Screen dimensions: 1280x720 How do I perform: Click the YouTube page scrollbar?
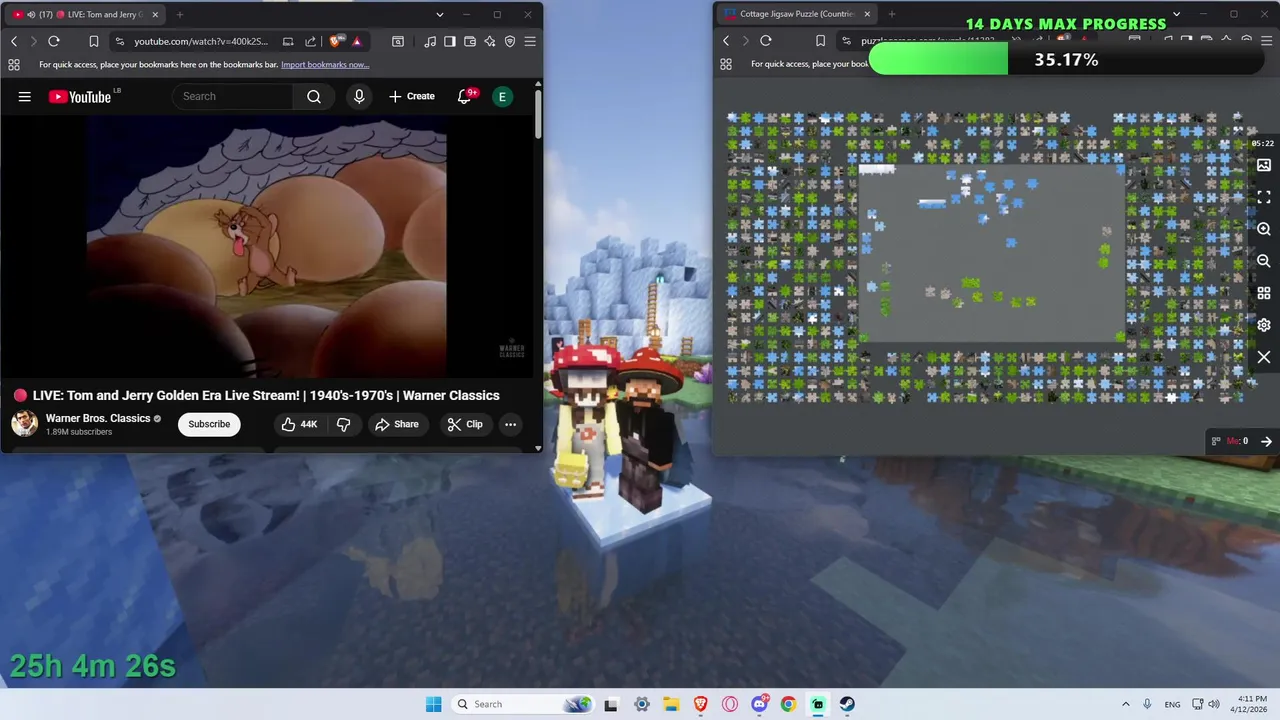click(538, 115)
